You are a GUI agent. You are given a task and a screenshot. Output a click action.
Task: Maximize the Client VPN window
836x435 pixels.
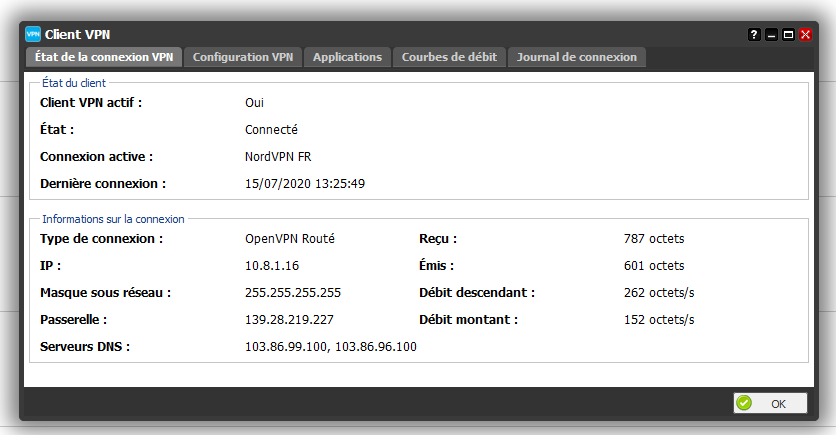(789, 35)
